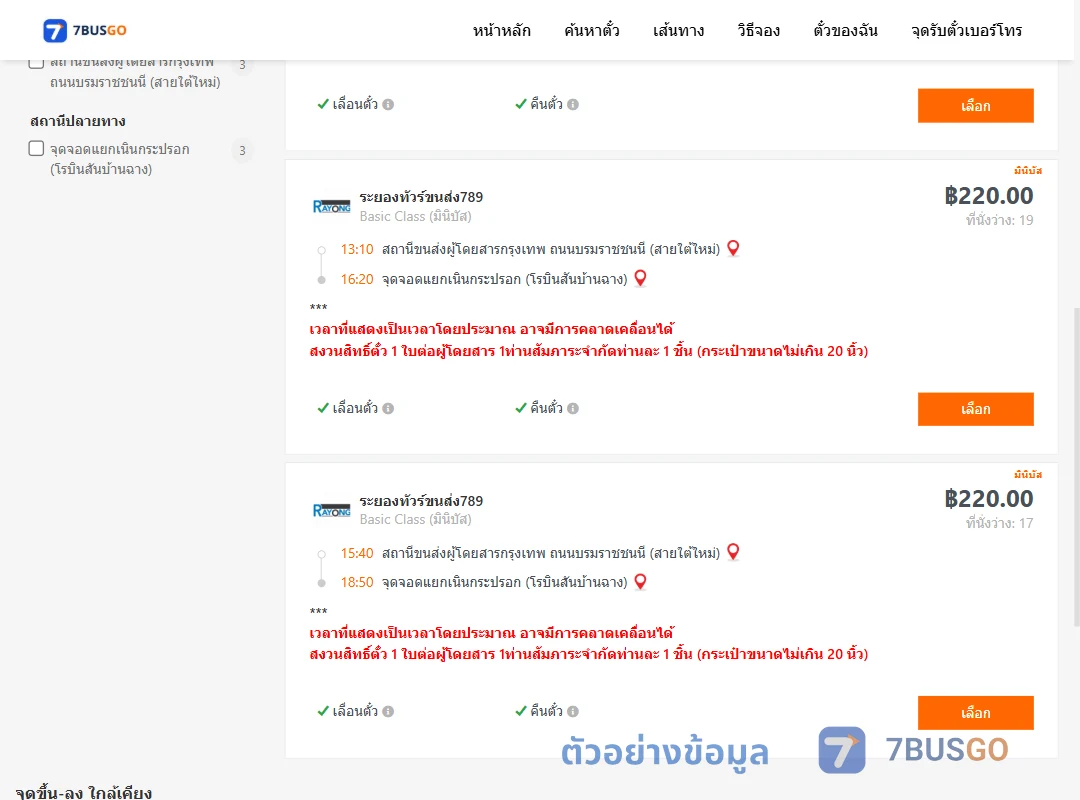Click สถานีปลายทาง filter heading
Screen dimensions: 1080x800
coord(78,121)
